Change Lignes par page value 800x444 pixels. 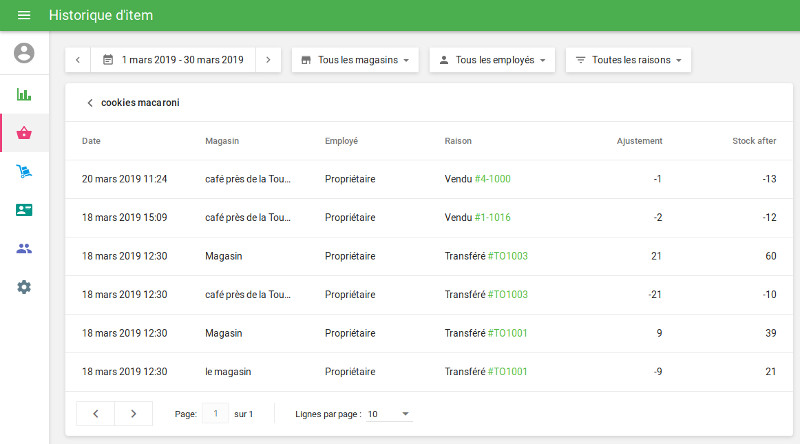coord(388,414)
